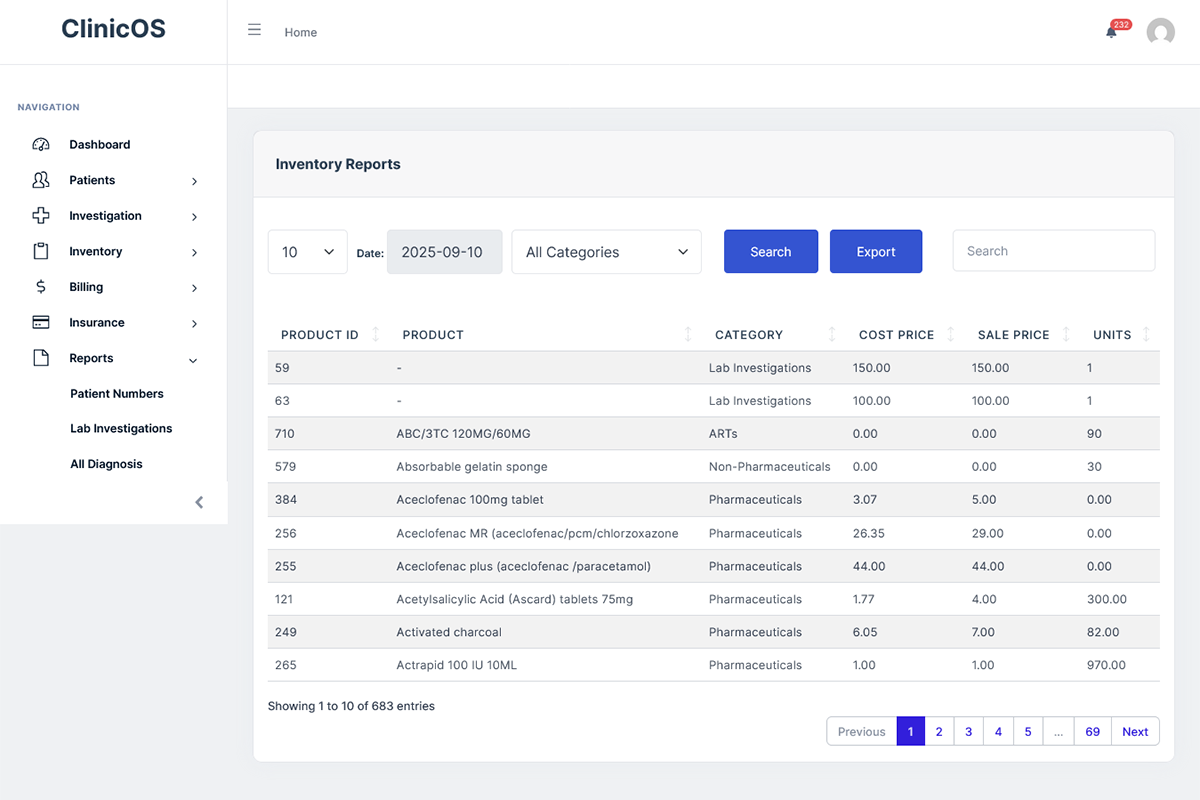Viewport: 1200px width, 800px height.
Task: Open the All Categories dropdown
Action: [x=606, y=251]
